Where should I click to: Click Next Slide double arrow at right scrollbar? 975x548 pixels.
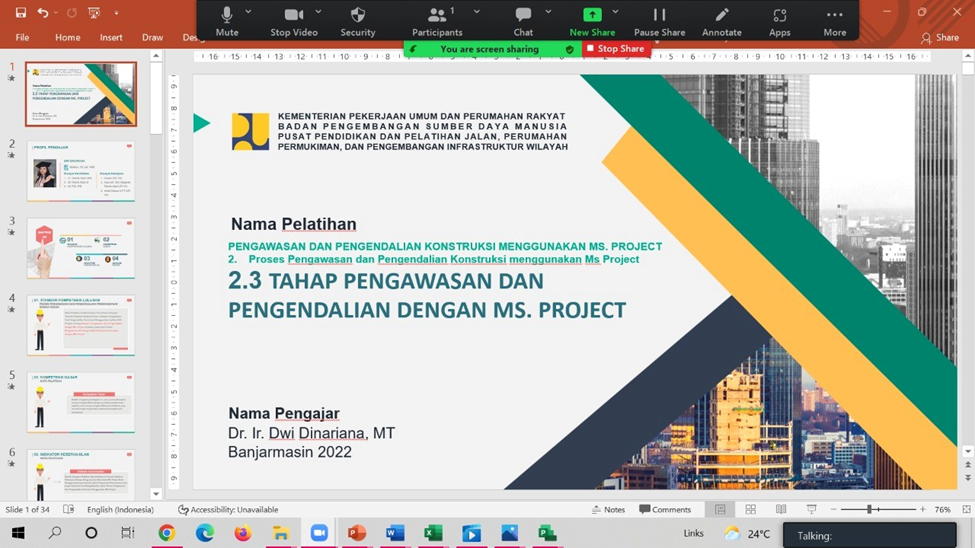968,478
